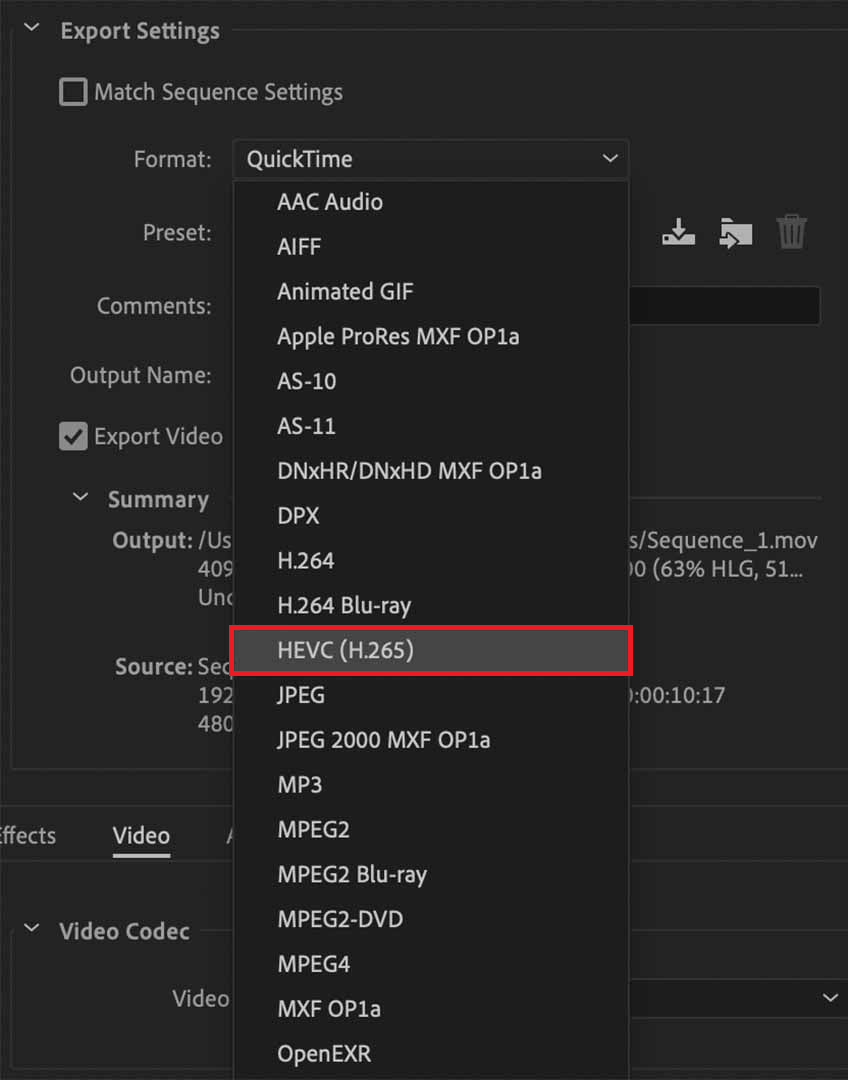Click the Output path ending Sequence_1.mov

(x=722, y=540)
